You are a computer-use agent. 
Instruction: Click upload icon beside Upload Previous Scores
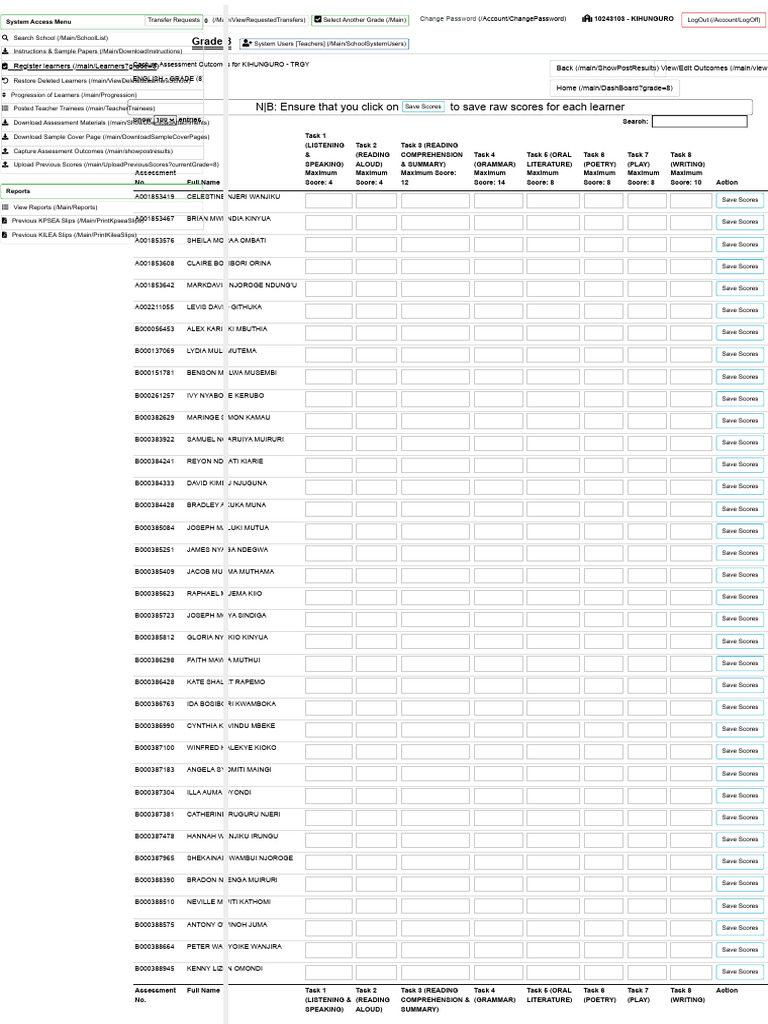click(5, 165)
